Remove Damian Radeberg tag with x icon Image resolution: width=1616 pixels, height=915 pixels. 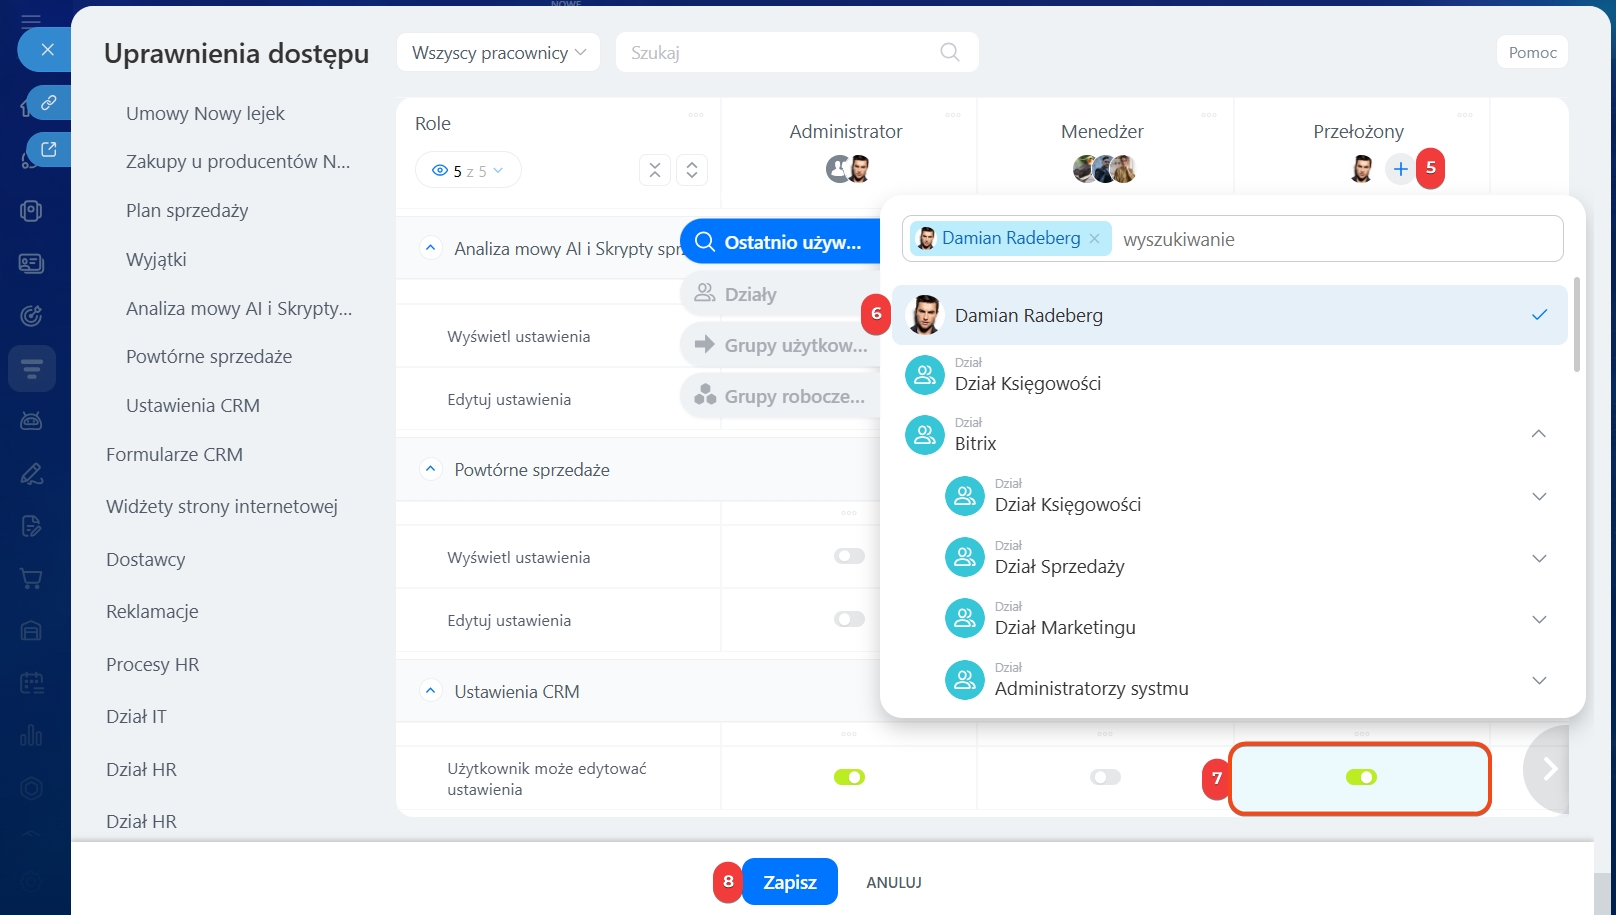point(1094,238)
